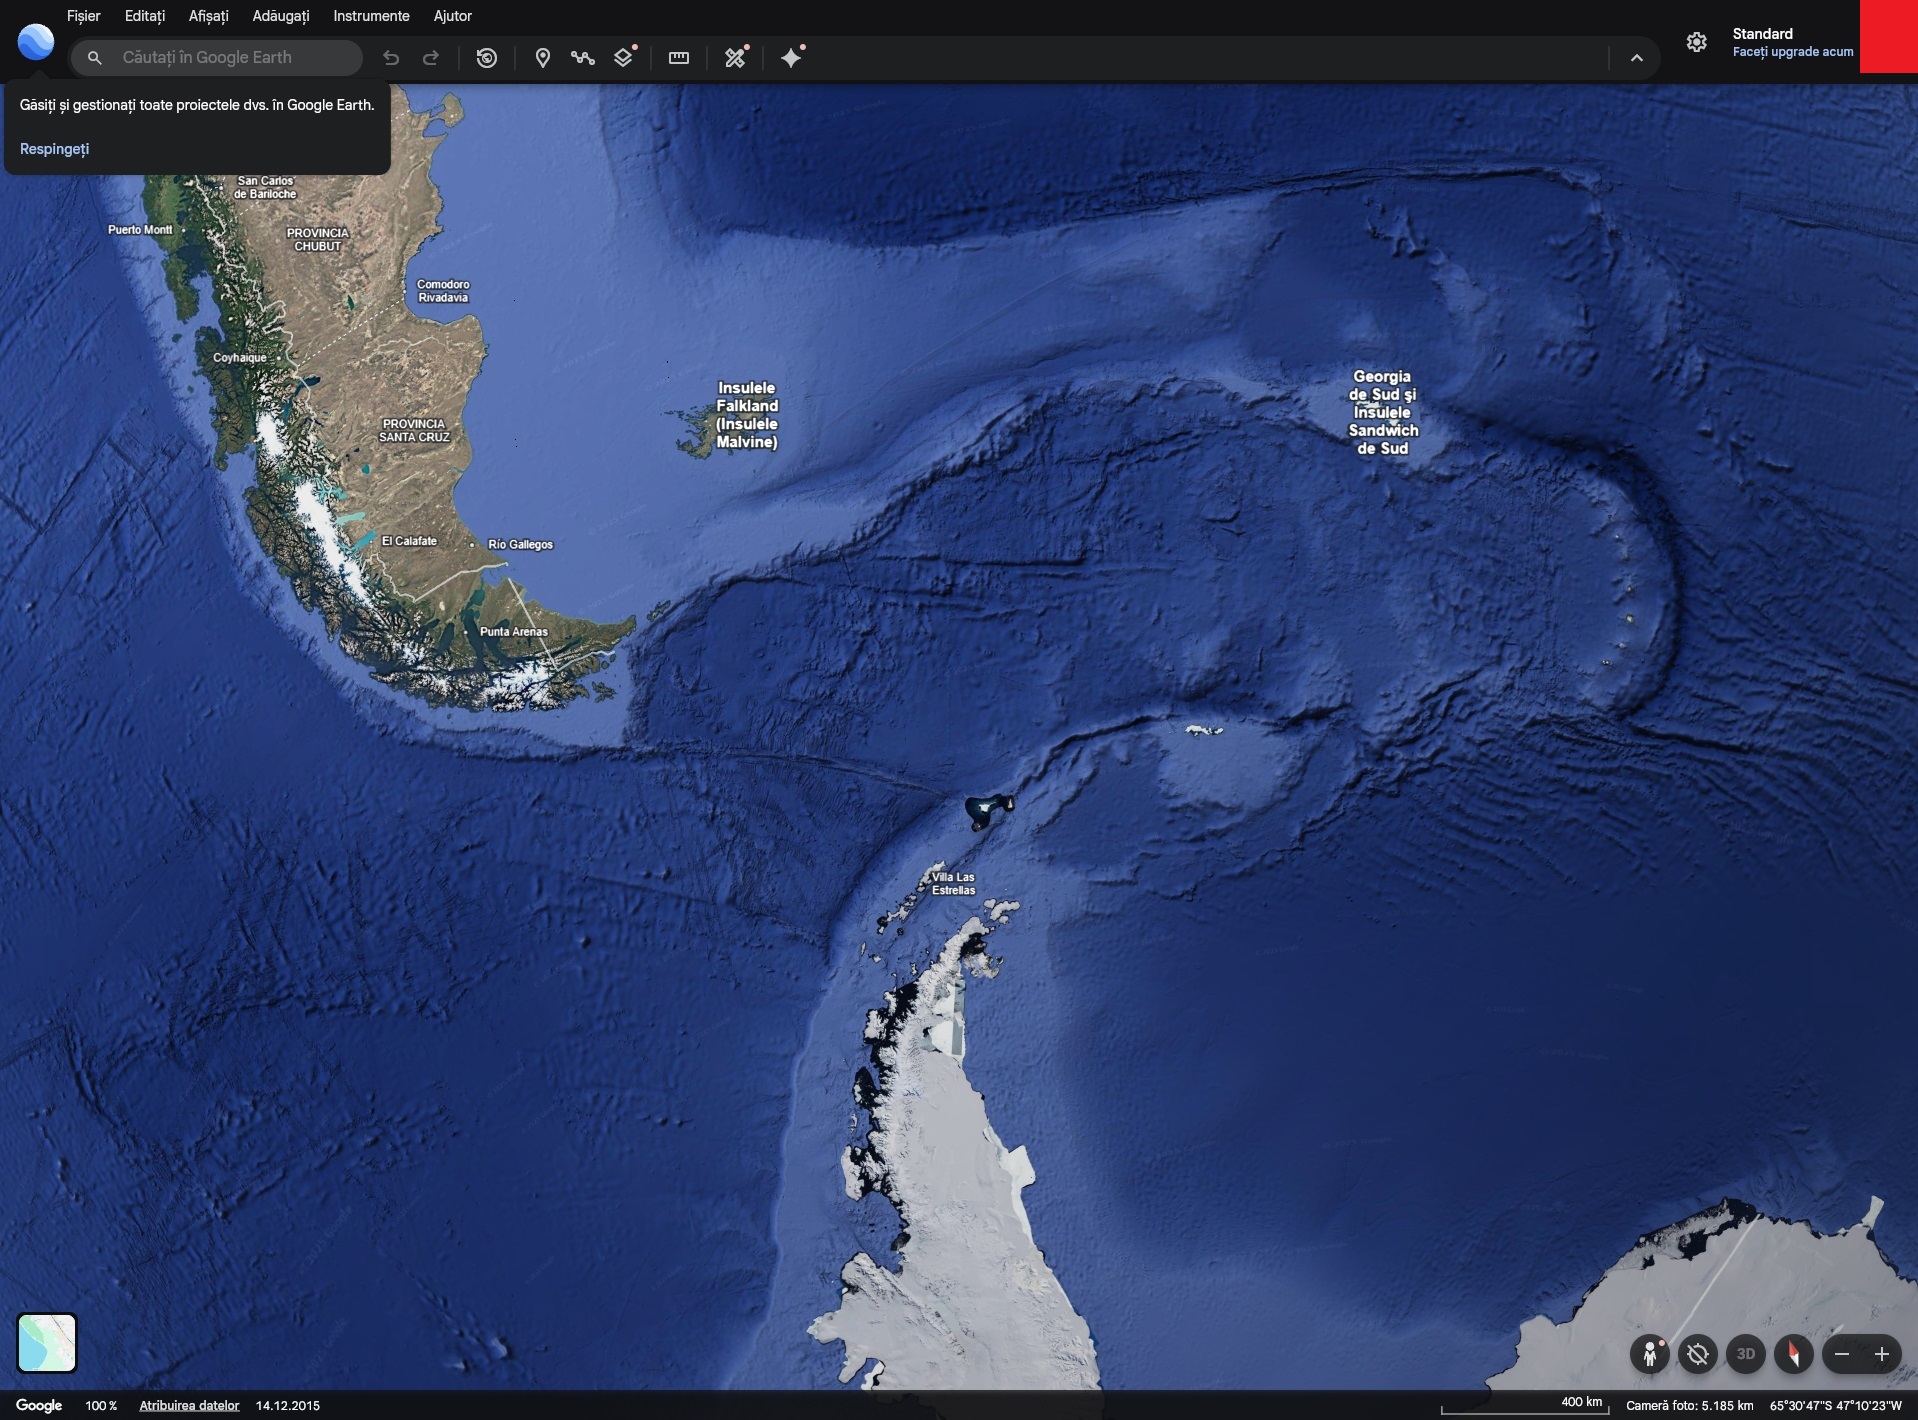This screenshot has width=1918, height=1420.
Task: Click the El Calafate label
Action: point(409,541)
